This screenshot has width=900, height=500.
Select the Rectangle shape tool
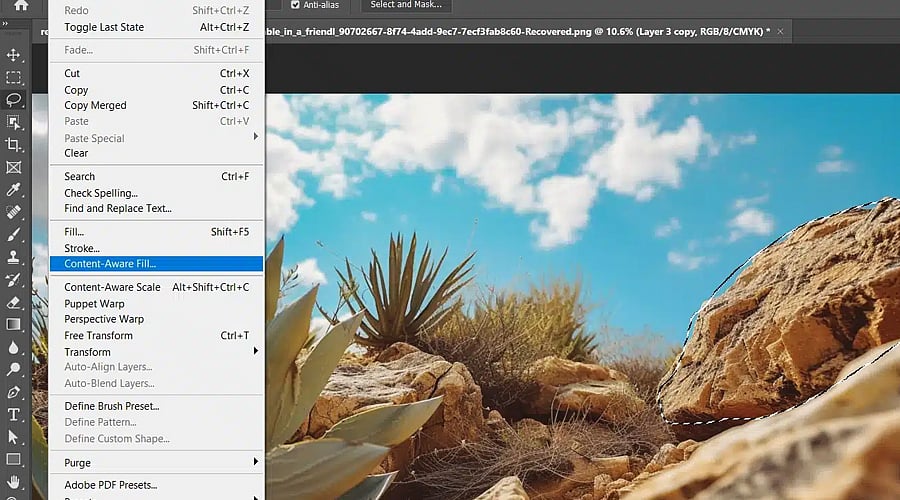coord(13,459)
